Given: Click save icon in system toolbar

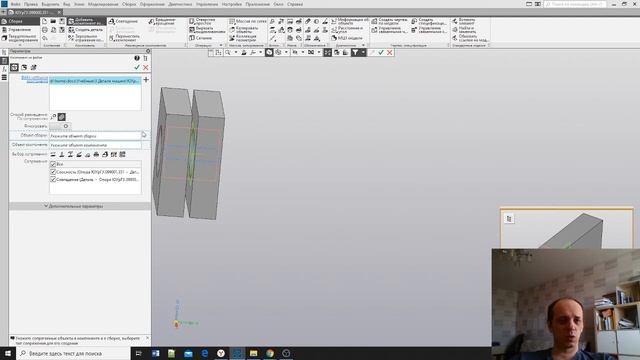Looking at the screenshot, I should 62,21.
